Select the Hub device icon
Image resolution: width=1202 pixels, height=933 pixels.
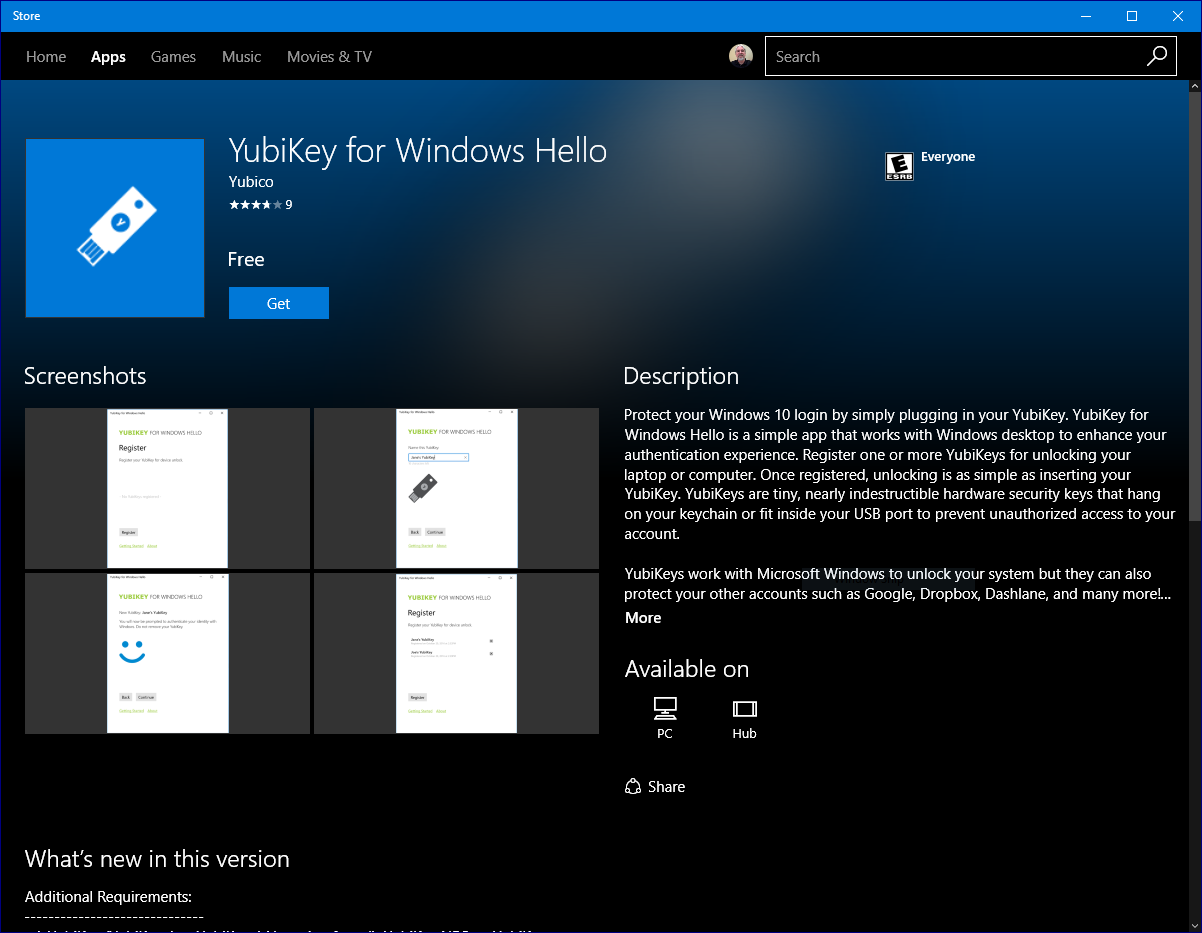click(744, 709)
